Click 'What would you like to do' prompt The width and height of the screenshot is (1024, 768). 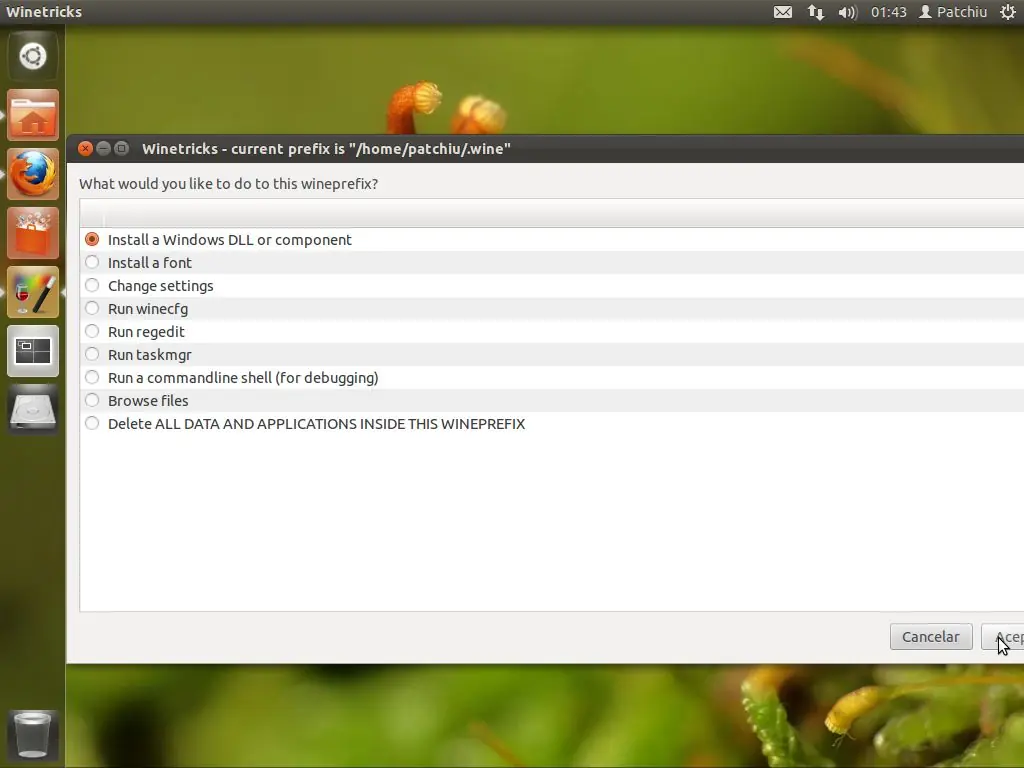229,184
